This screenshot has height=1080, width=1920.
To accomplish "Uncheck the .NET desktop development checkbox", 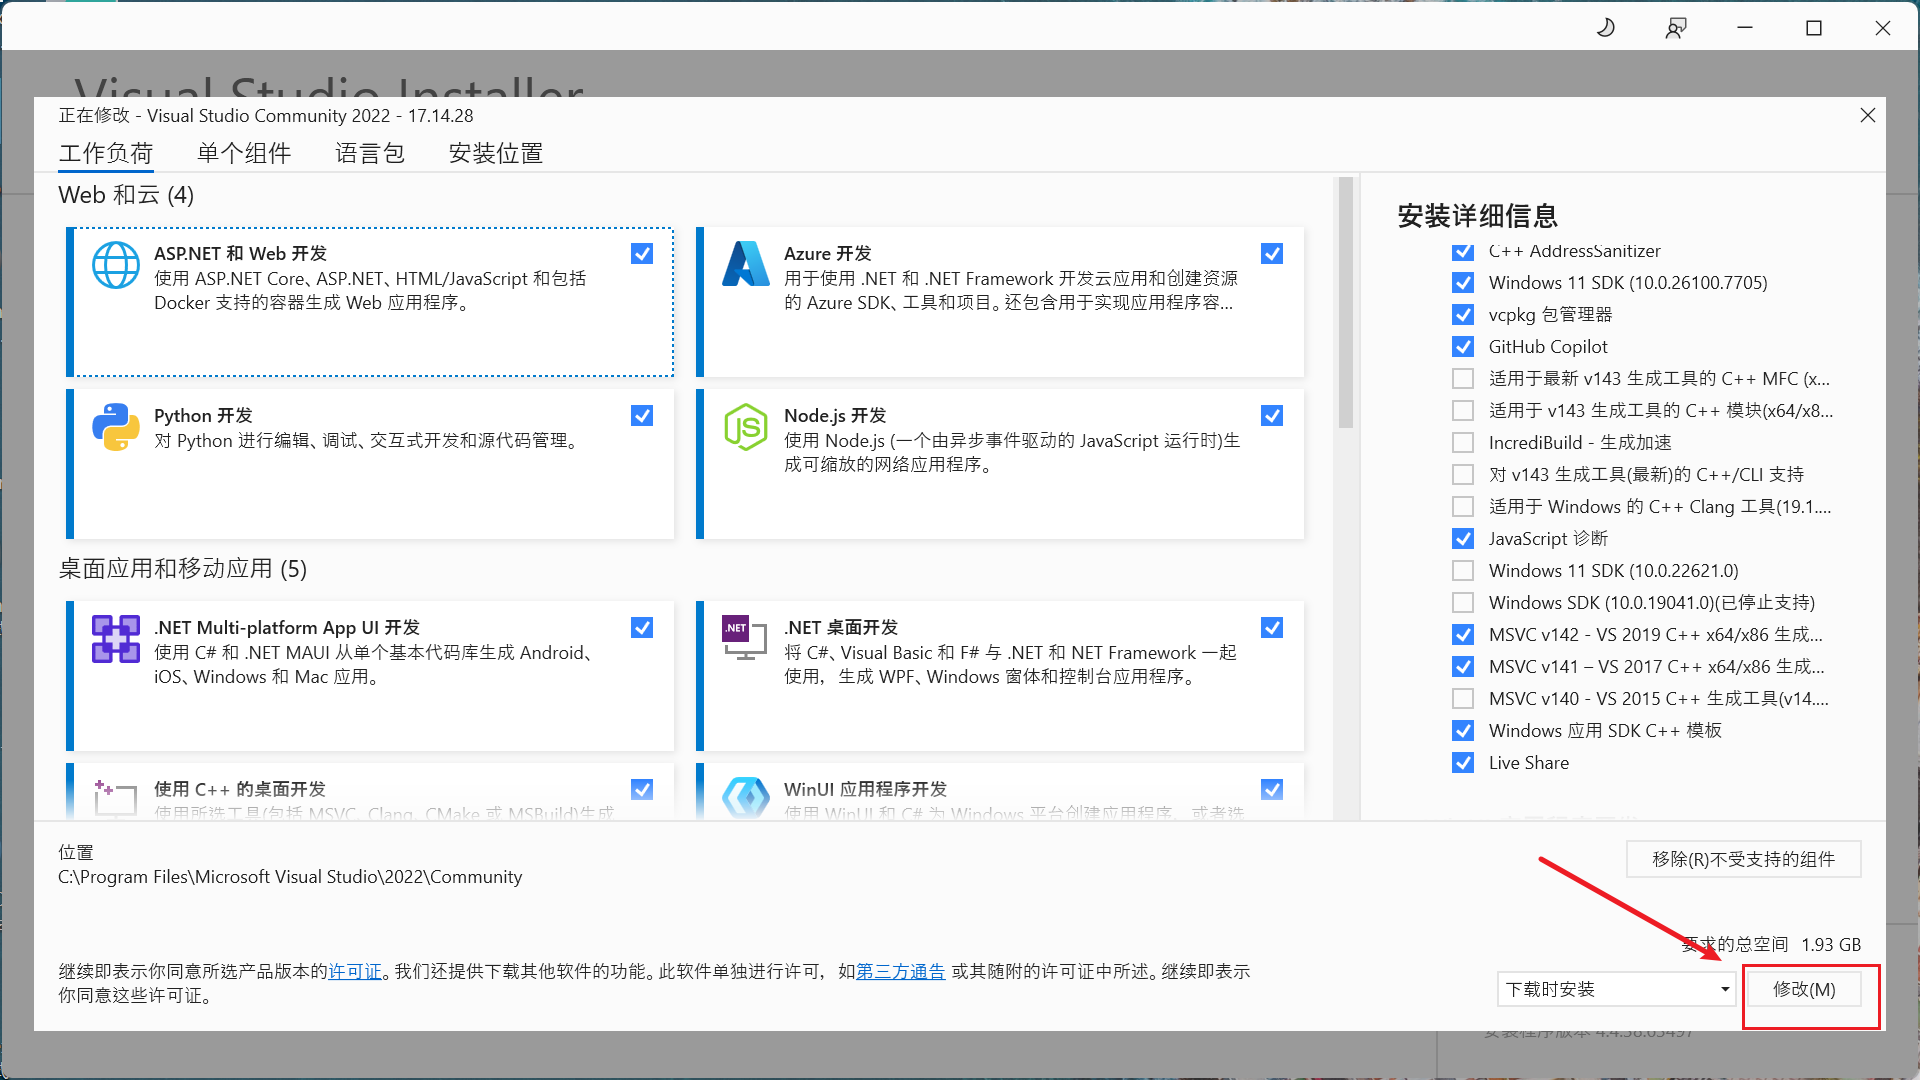I will click(1272, 628).
